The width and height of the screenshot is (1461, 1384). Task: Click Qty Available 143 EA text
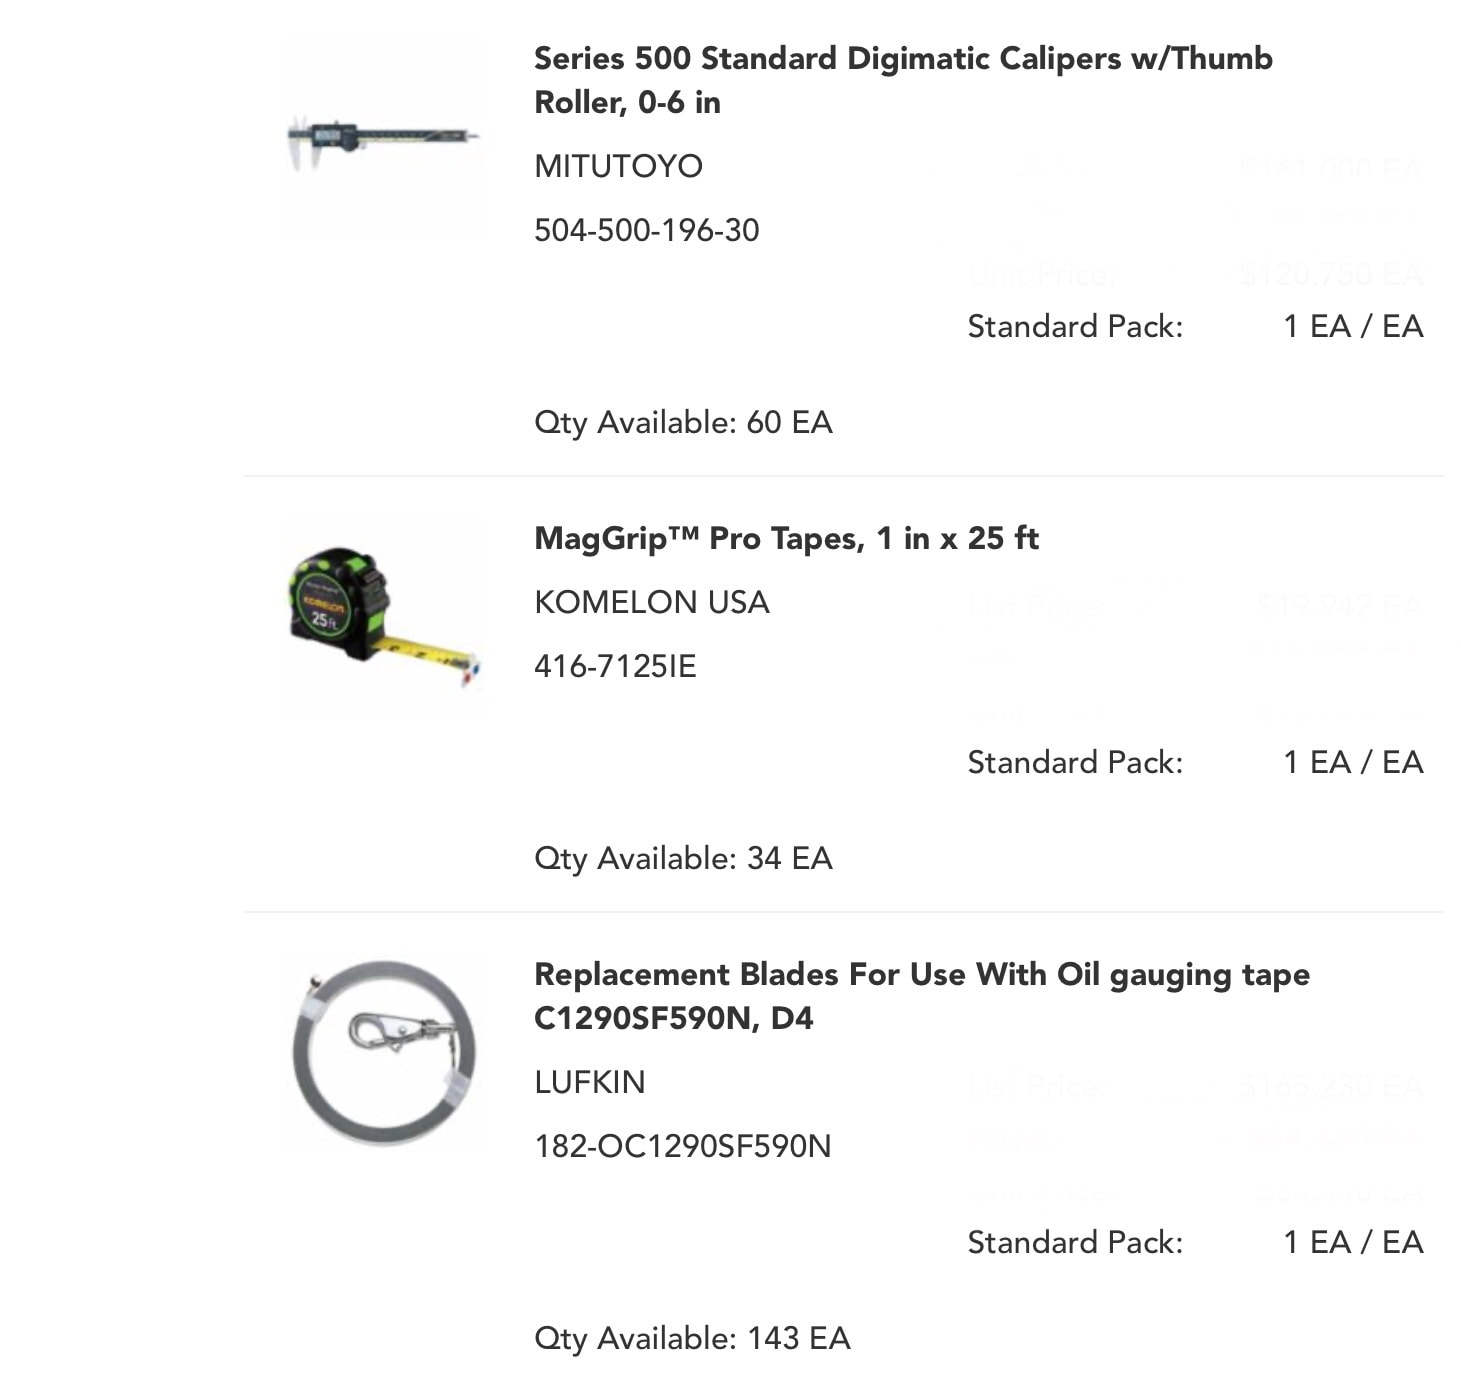pos(692,1339)
